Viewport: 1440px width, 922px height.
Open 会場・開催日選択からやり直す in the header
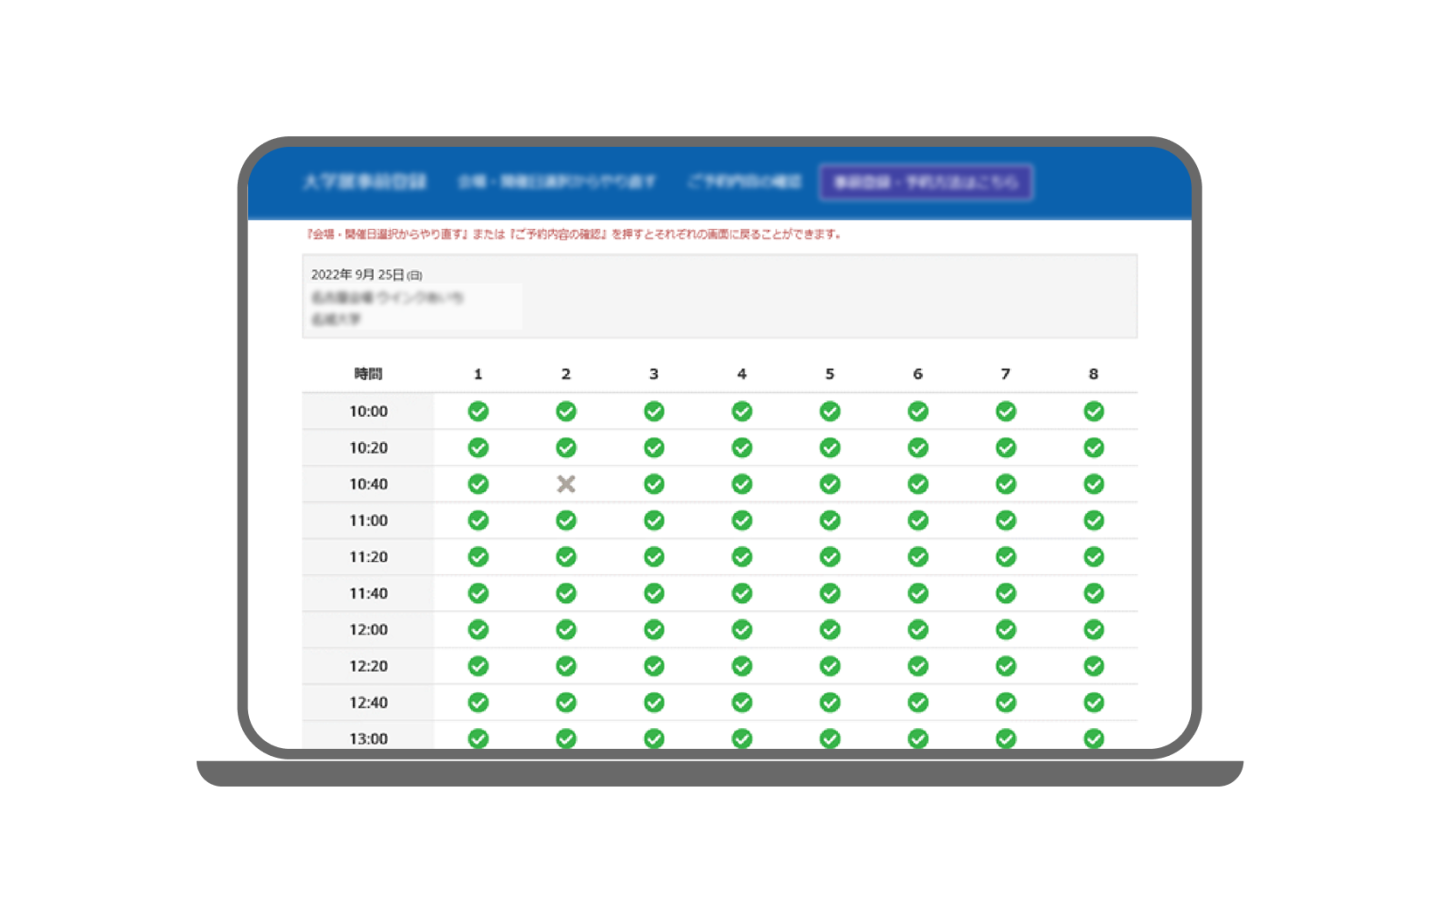tap(557, 182)
